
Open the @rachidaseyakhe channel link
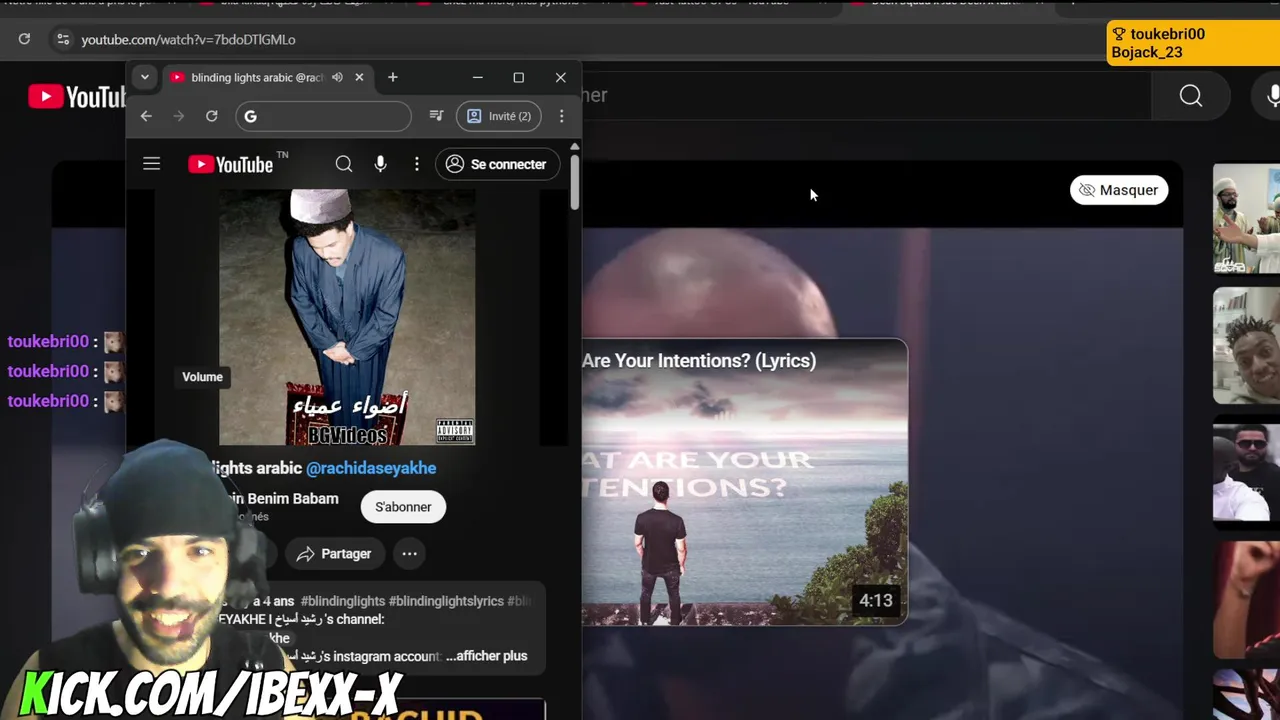coord(371,468)
